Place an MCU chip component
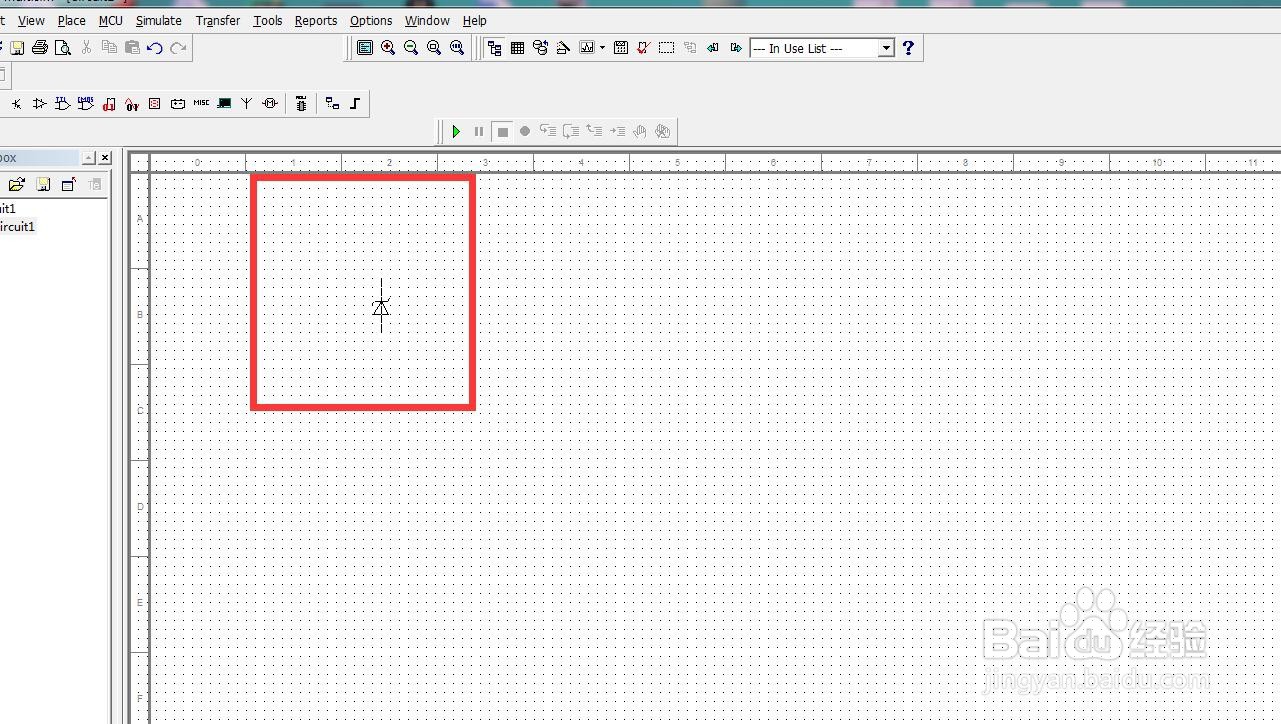 point(301,103)
